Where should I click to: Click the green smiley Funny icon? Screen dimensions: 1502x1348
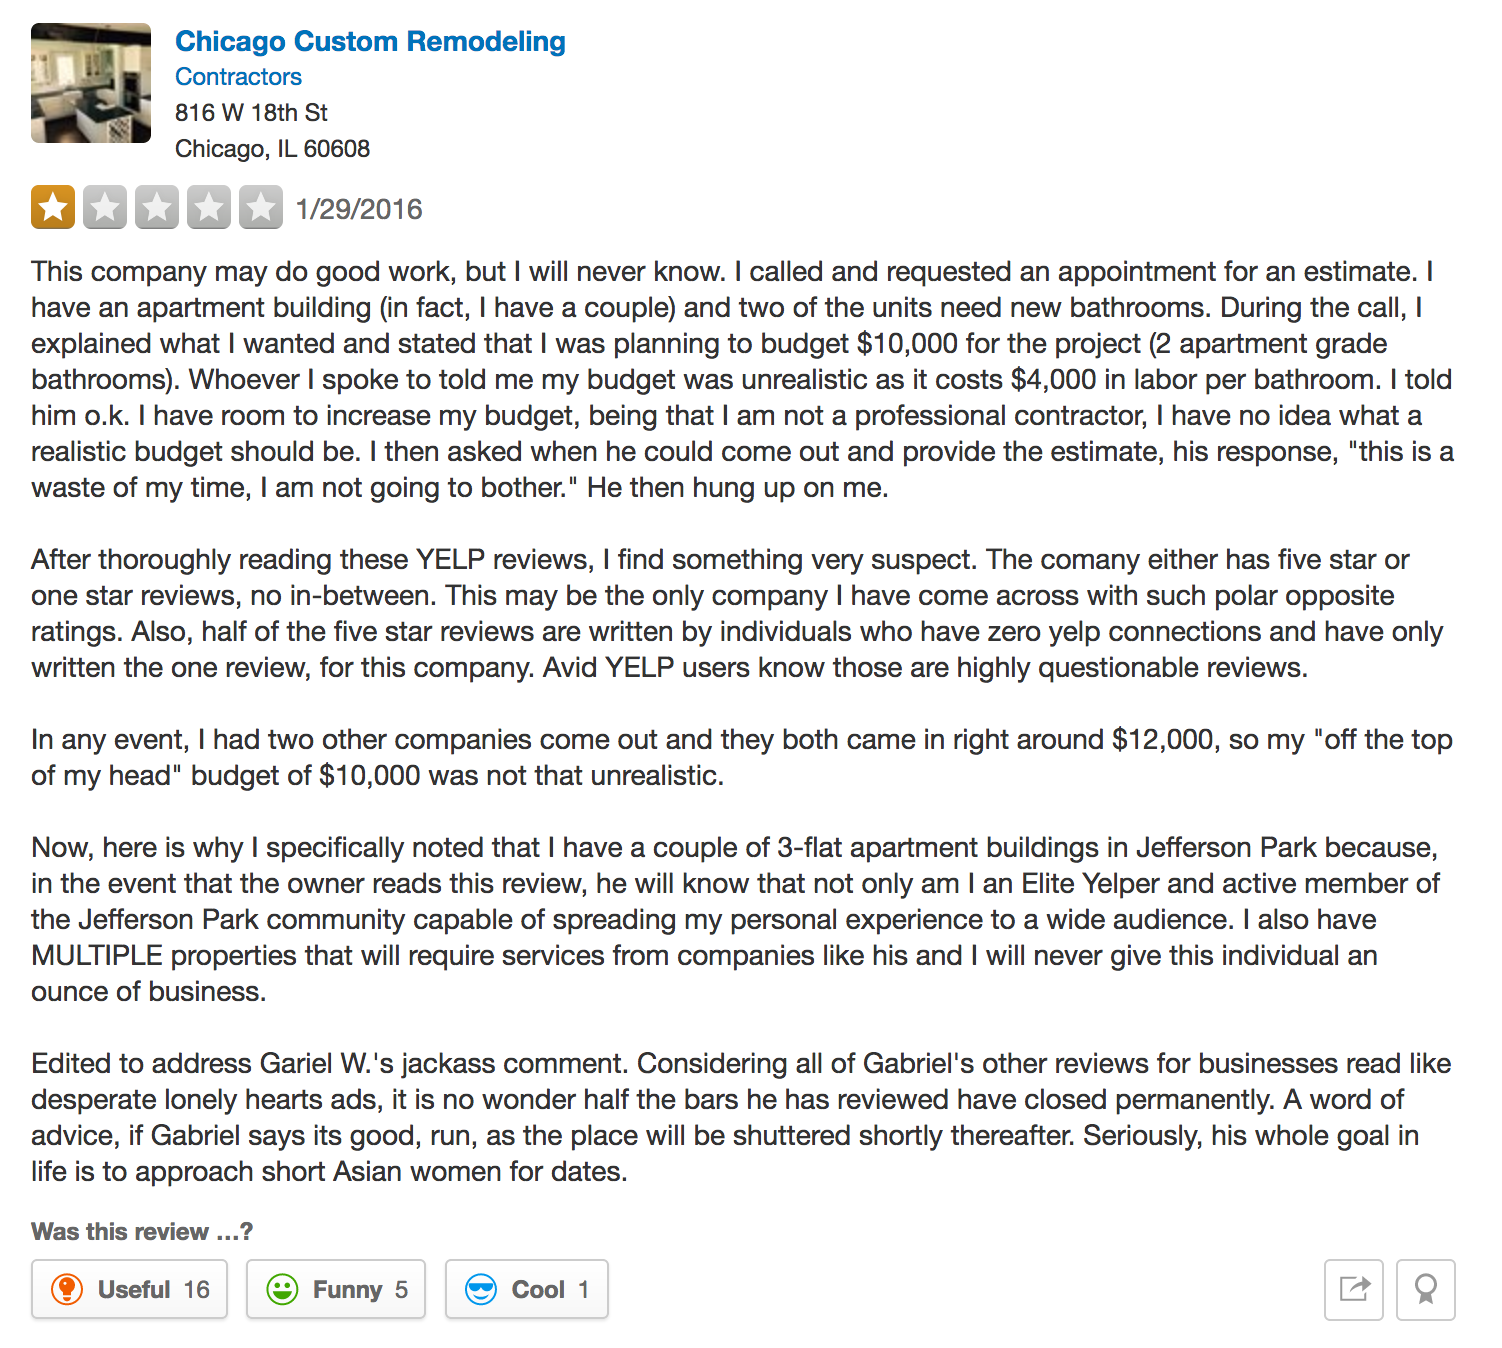coord(282,1289)
